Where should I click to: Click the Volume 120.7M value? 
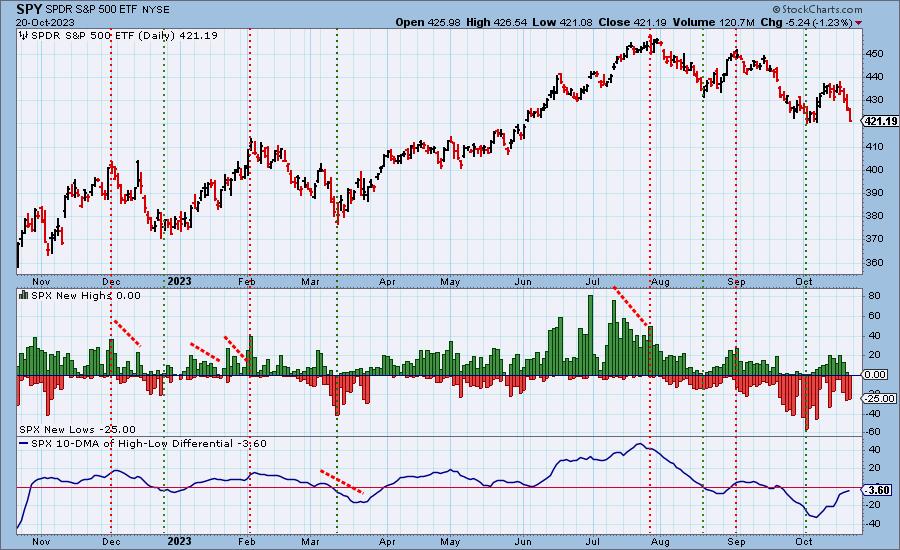[x=713, y=22]
